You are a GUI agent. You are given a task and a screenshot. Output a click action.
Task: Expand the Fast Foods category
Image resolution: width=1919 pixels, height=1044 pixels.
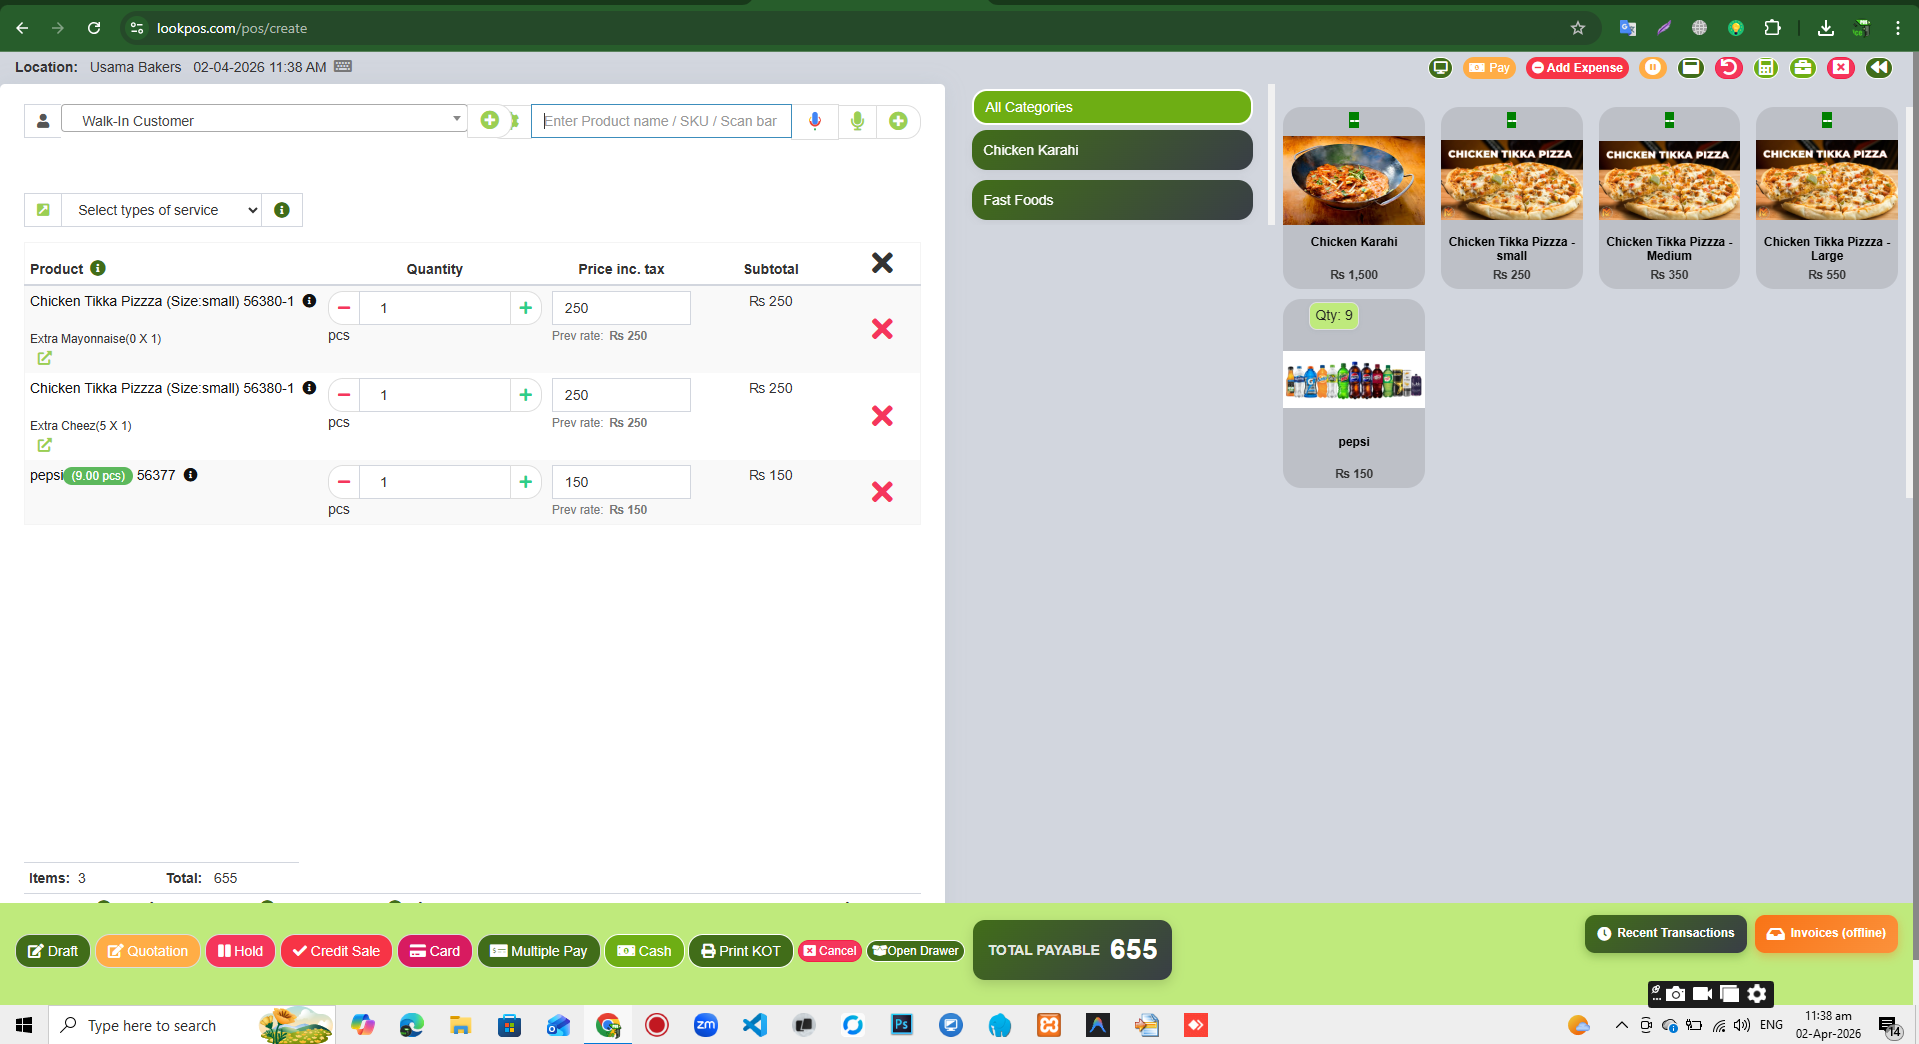(x=1111, y=200)
